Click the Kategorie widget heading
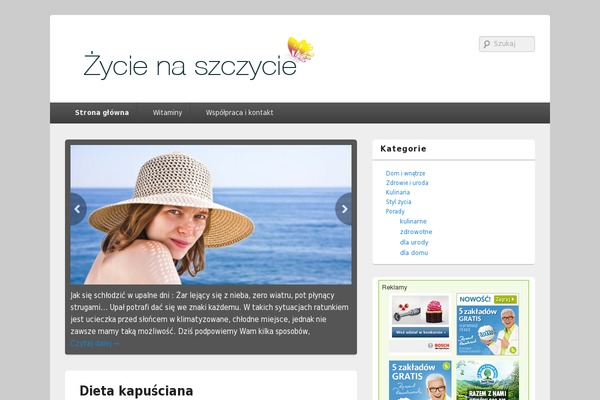The height and width of the screenshot is (400, 600). pos(403,149)
